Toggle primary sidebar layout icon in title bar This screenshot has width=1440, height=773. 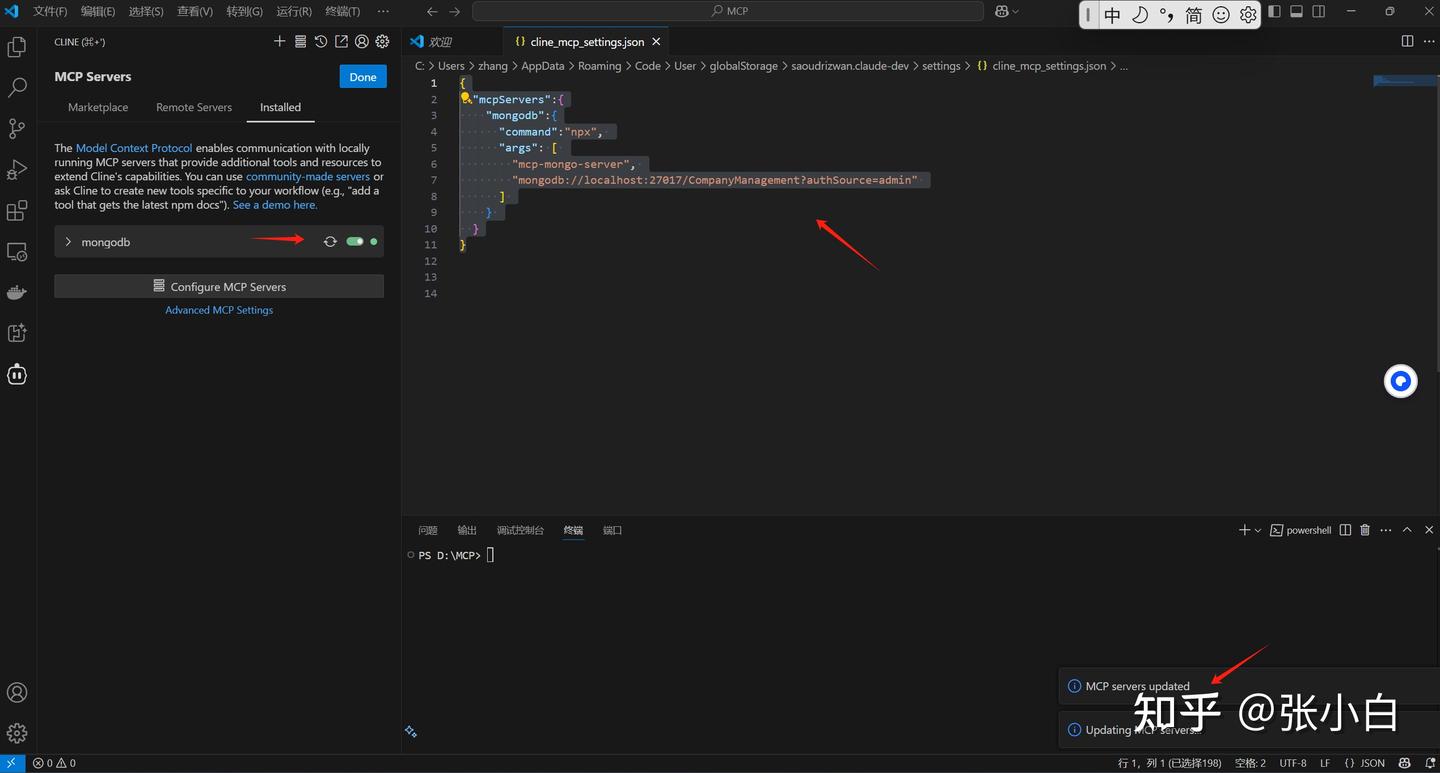pyautogui.click(x=1274, y=12)
